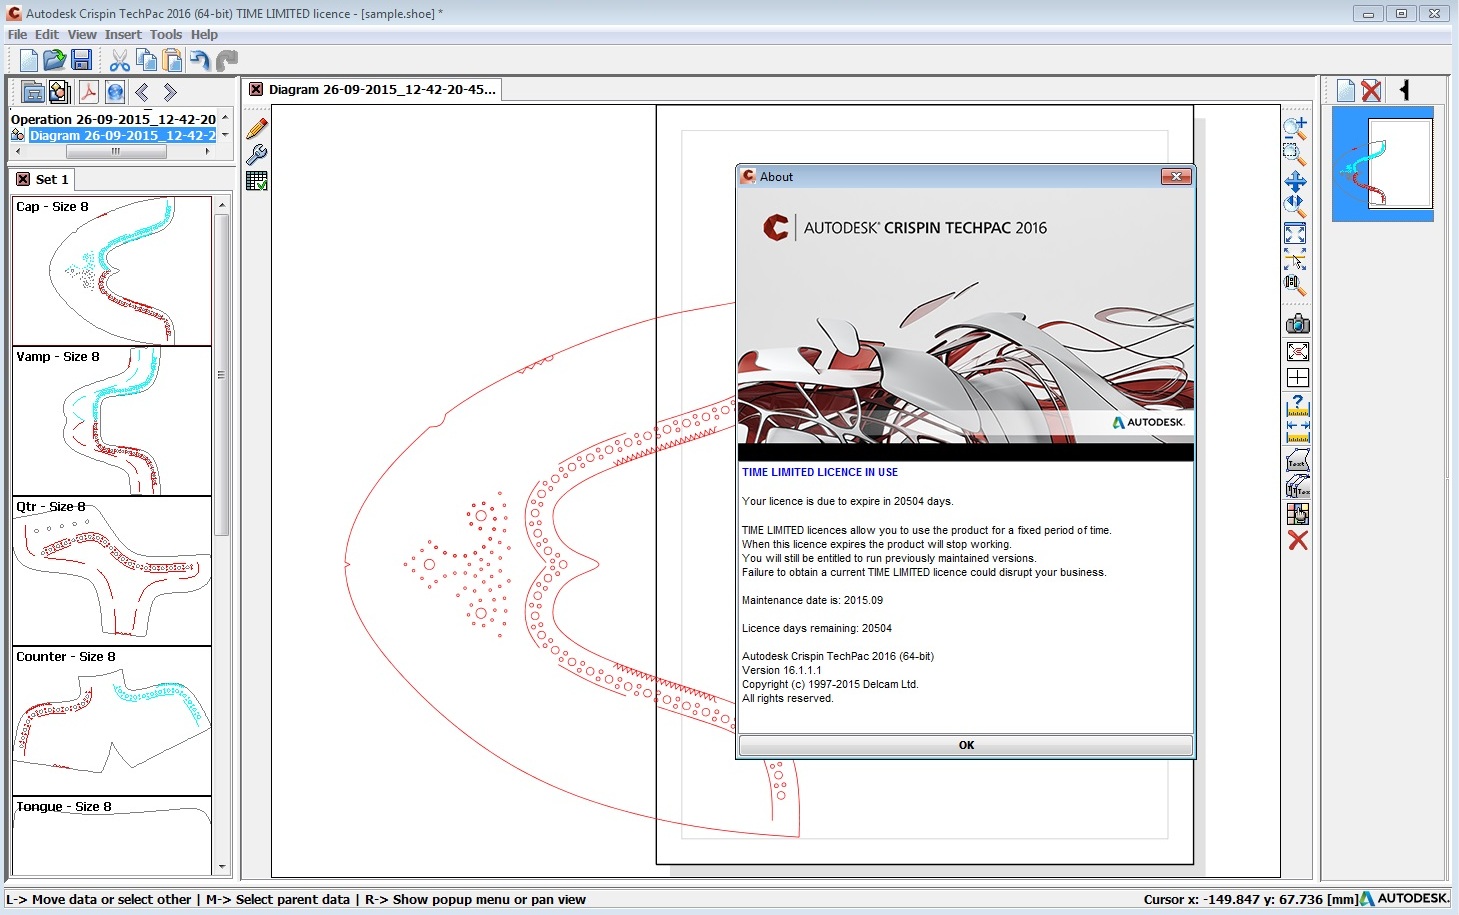
Task: Paste using the clipboard icon
Action: tap(172, 60)
